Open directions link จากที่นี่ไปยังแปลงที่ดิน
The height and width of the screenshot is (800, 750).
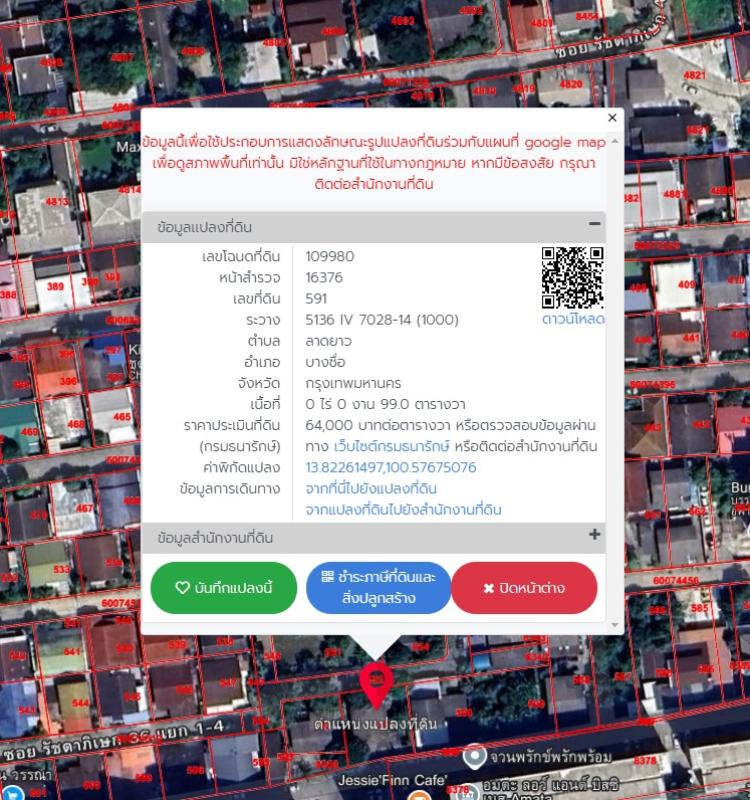370,489
